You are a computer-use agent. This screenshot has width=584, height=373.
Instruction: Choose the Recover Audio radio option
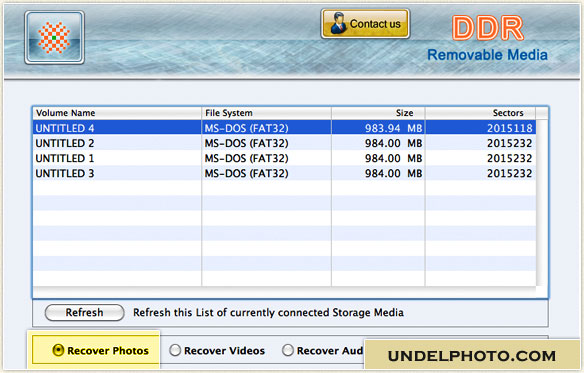(288, 350)
